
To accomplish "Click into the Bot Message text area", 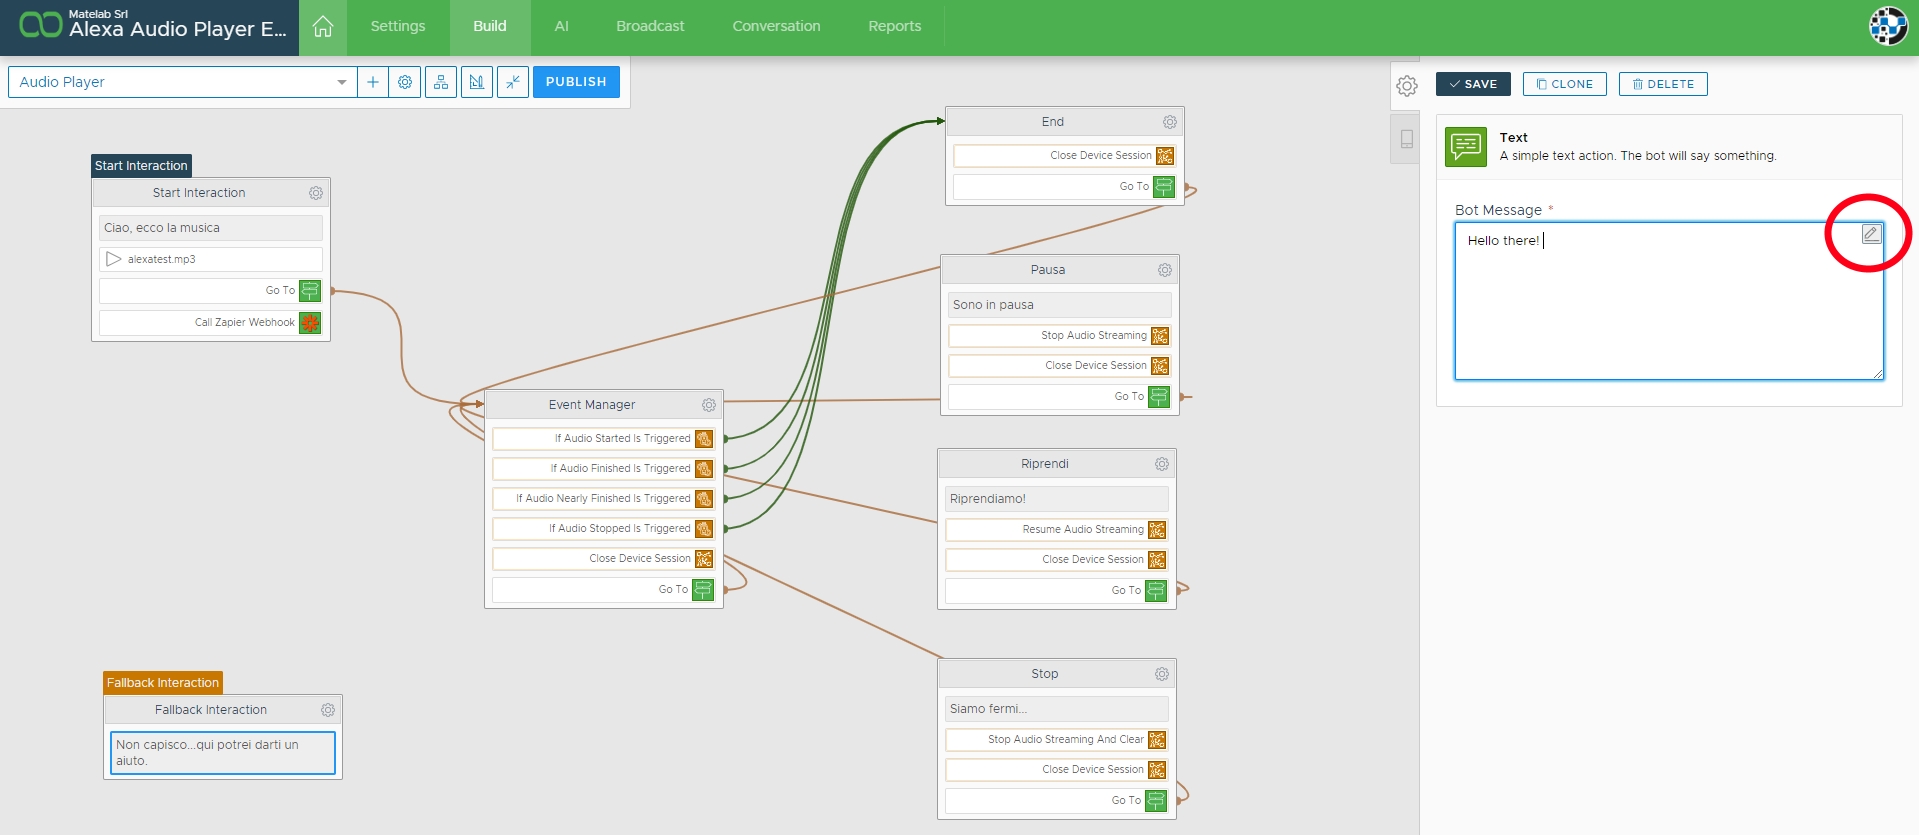I will pos(1660,310).
